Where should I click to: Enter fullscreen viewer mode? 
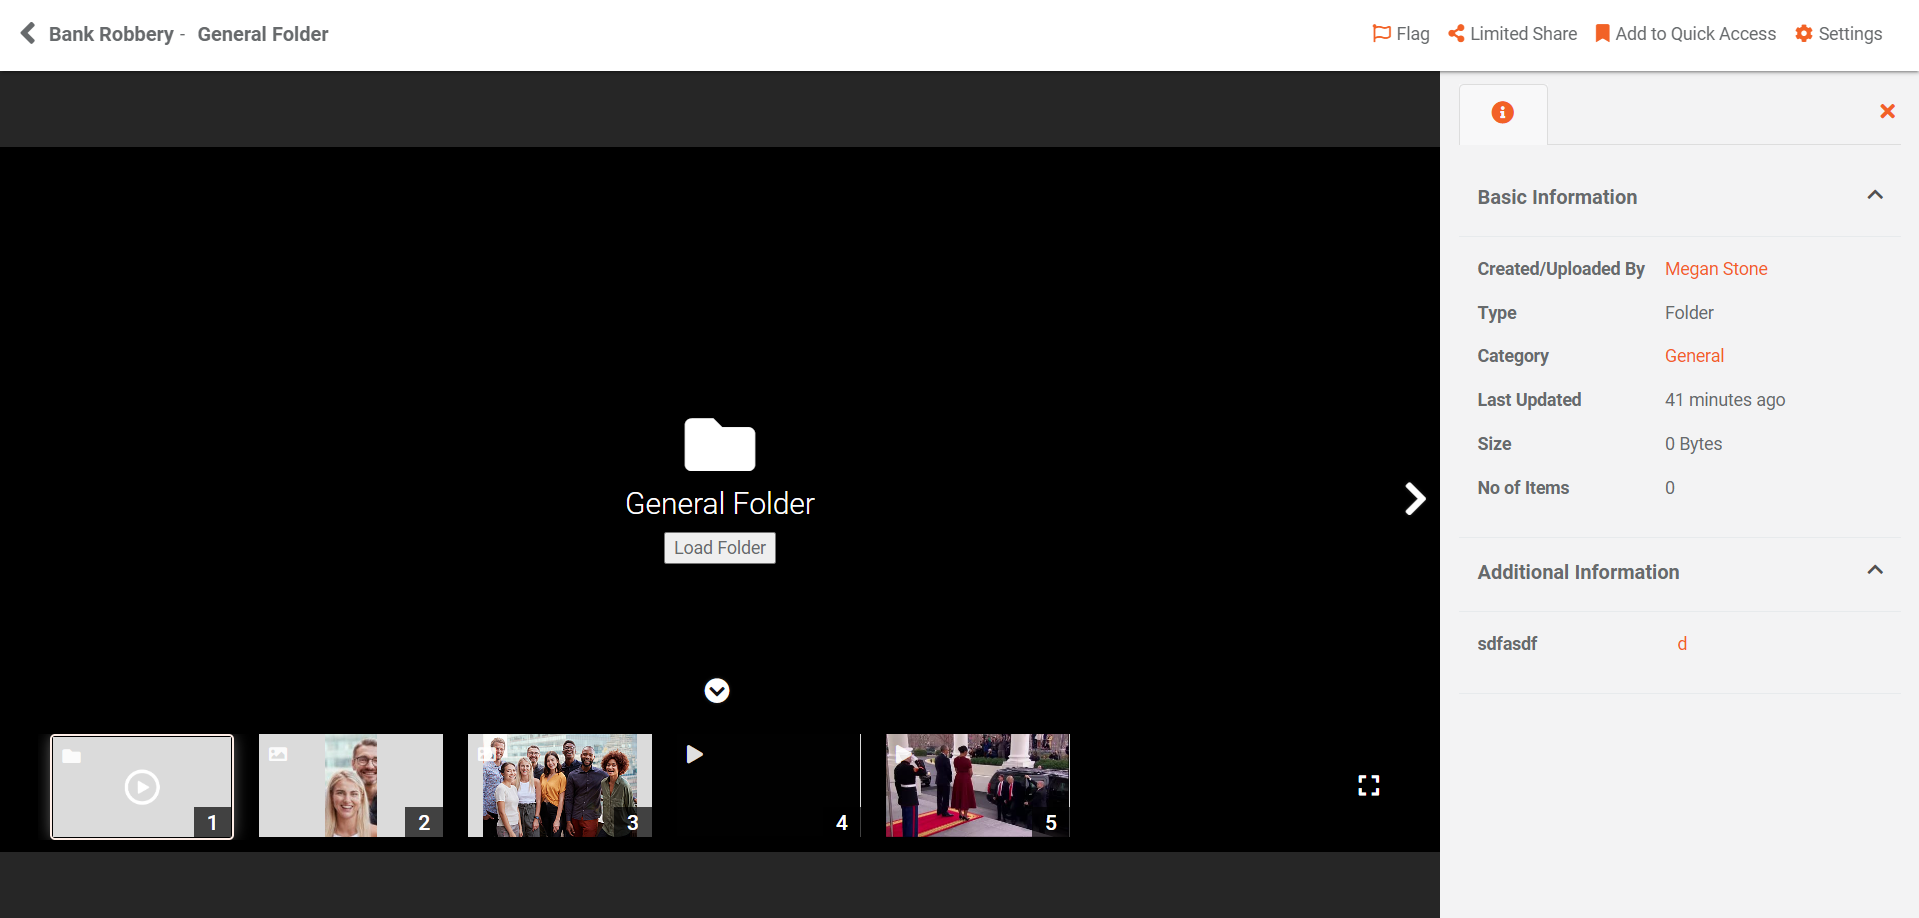1368,786
